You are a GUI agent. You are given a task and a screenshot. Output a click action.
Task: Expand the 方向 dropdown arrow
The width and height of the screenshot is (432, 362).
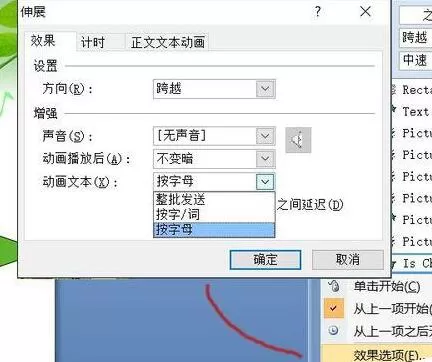coord(265,89)
